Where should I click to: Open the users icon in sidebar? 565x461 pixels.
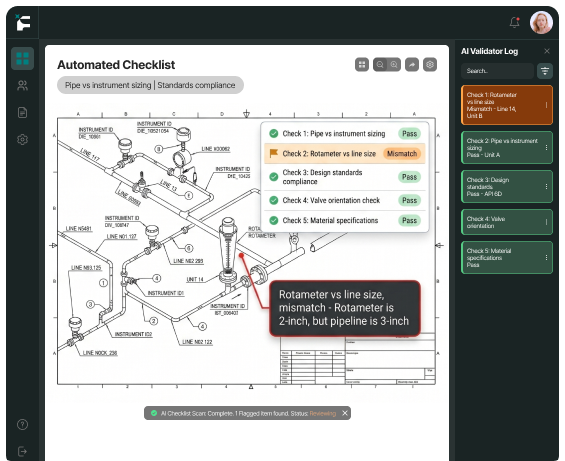tap(22, 86)
